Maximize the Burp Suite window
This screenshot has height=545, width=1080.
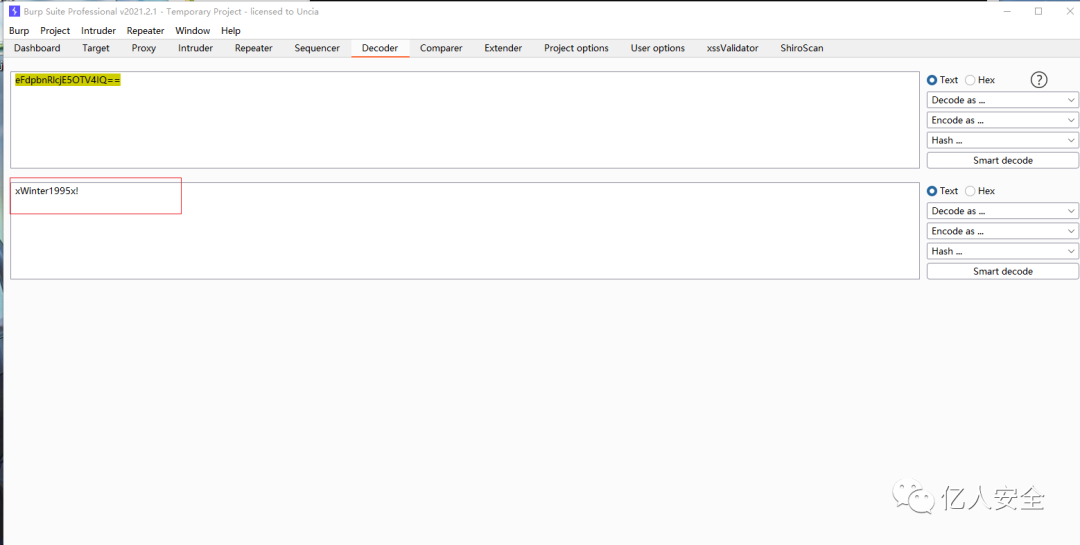coord(1038,11)
